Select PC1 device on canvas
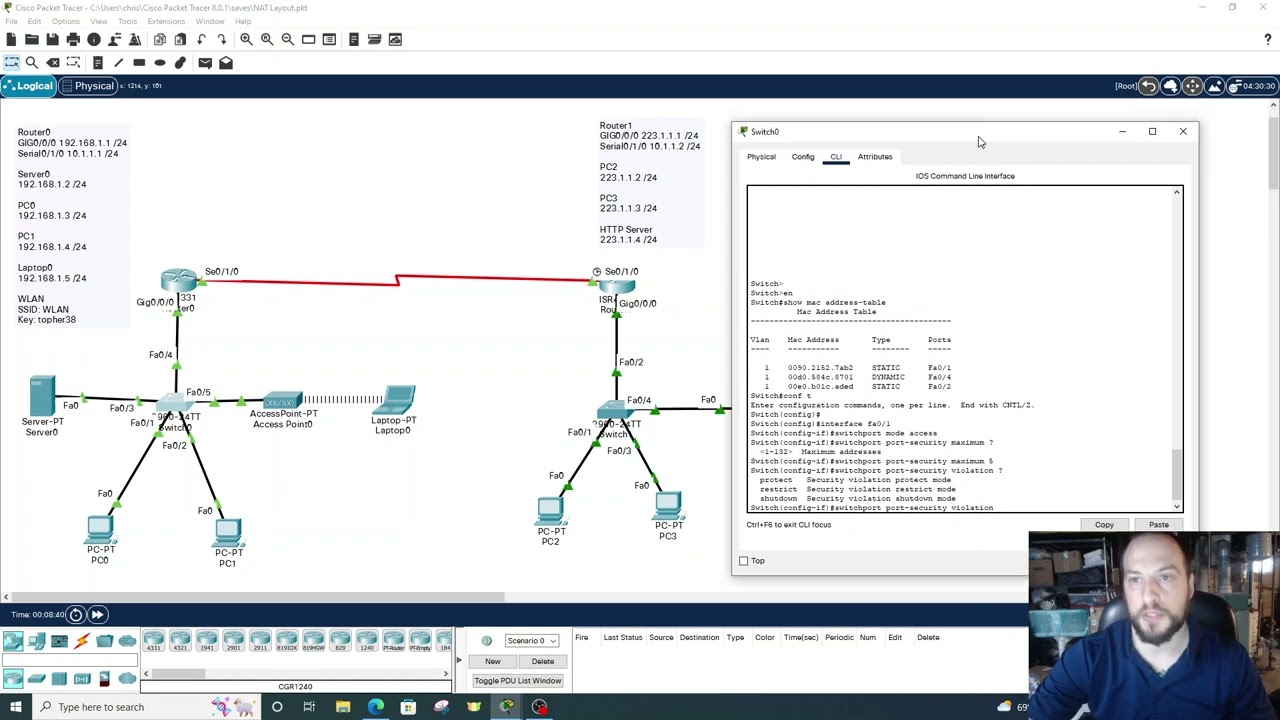Screen dimensions: 1280x720 click(x=228, y=531)
